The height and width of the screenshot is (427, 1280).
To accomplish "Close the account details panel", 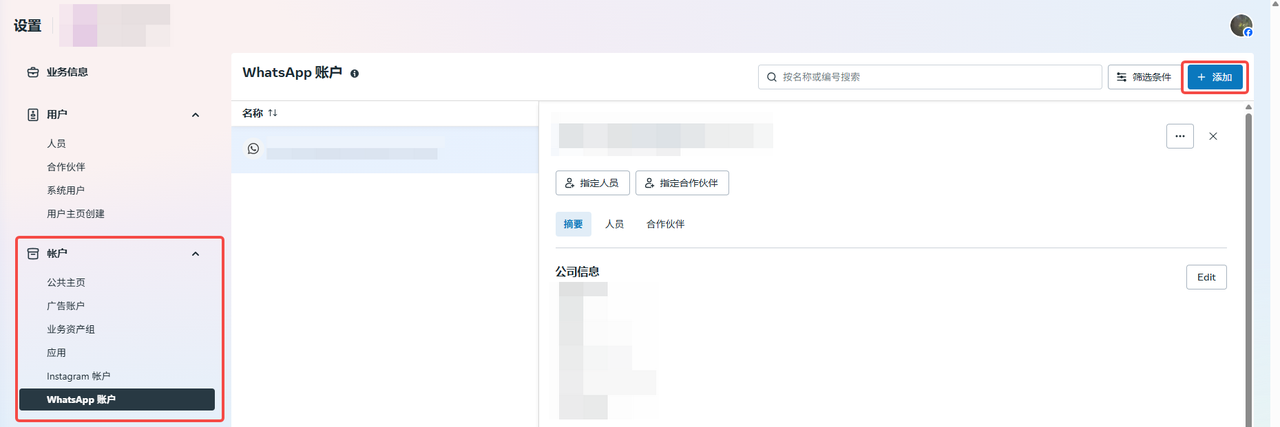I will click(x=1213, y=136).
